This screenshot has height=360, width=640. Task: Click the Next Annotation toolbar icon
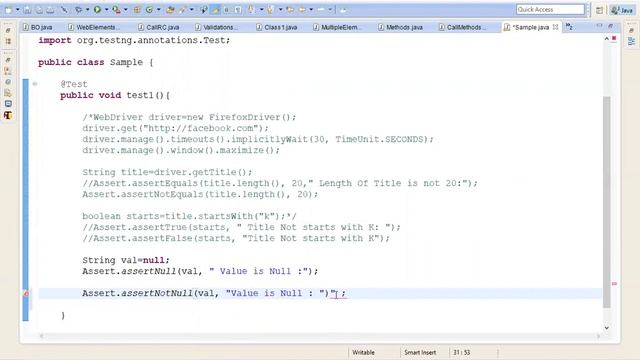(251, 9)
